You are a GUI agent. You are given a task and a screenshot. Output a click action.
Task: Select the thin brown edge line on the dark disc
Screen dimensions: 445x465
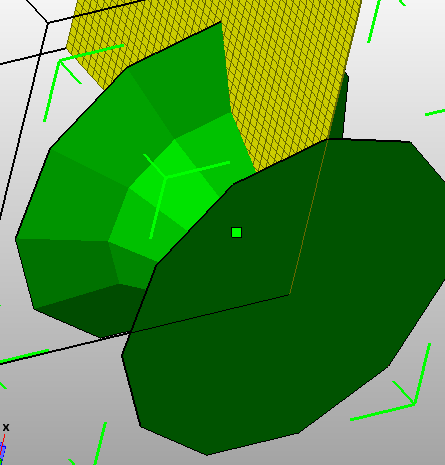click(x=308, y=217)
